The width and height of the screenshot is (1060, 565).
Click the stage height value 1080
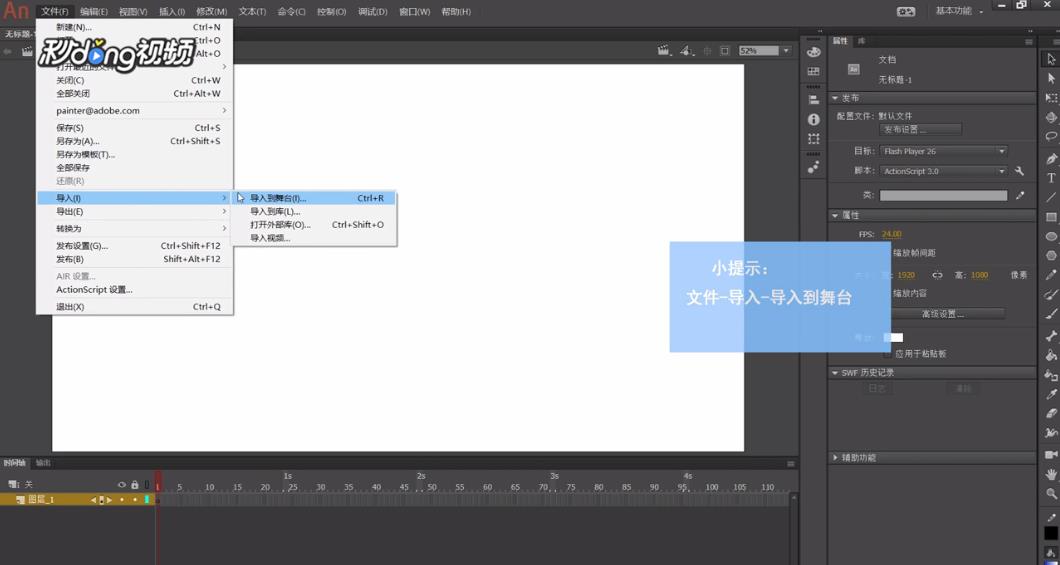[x=979, y=275]
